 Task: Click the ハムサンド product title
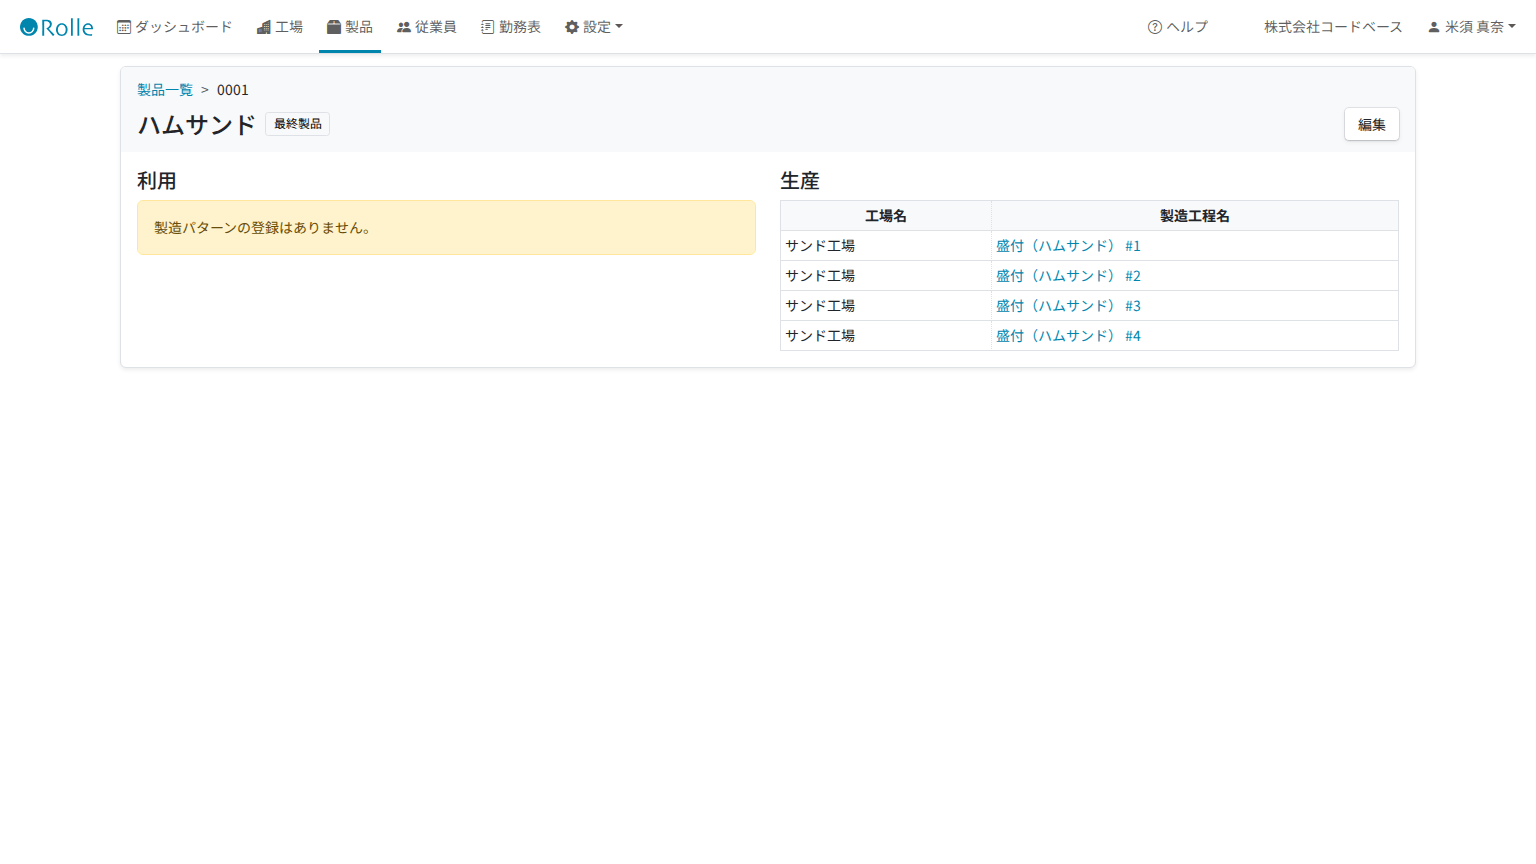(x=197, y=125)
